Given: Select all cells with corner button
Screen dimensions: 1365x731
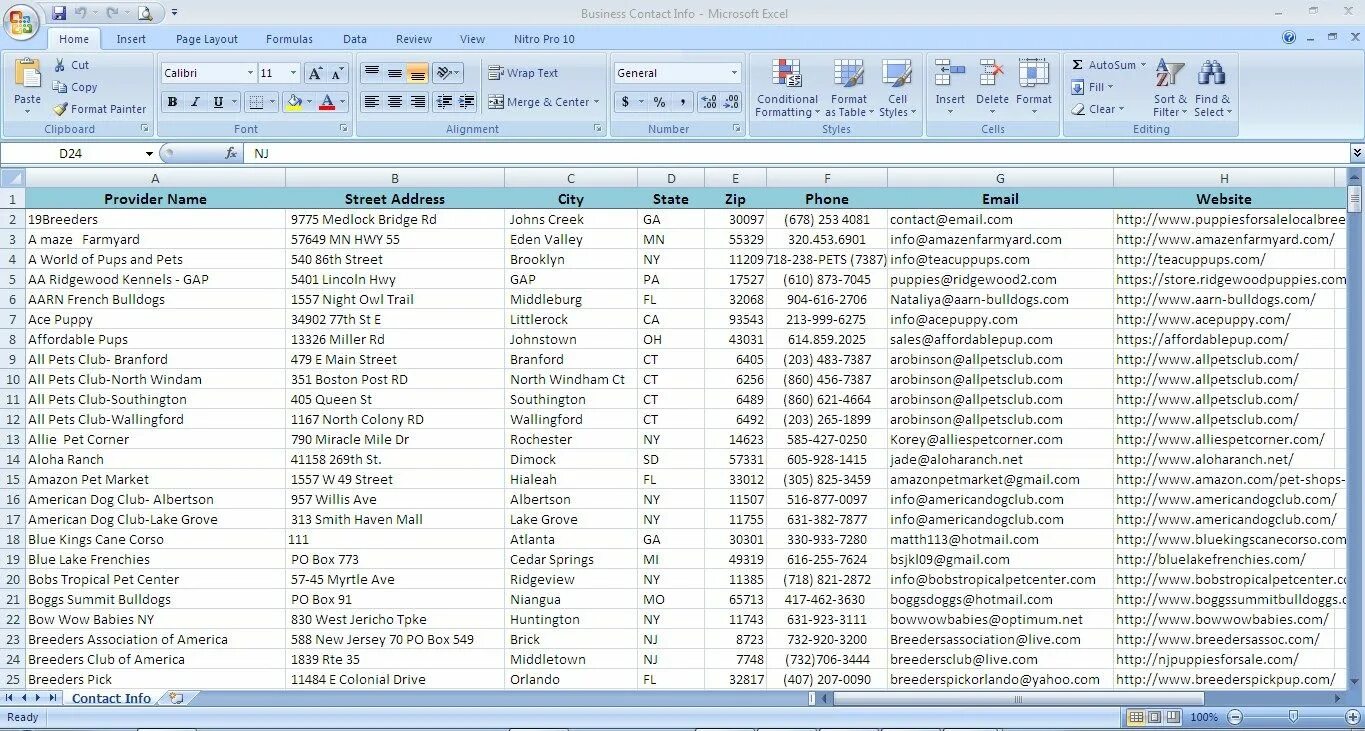Looking at the screenshot, I should pyautogui.click(x=13, y=178).
